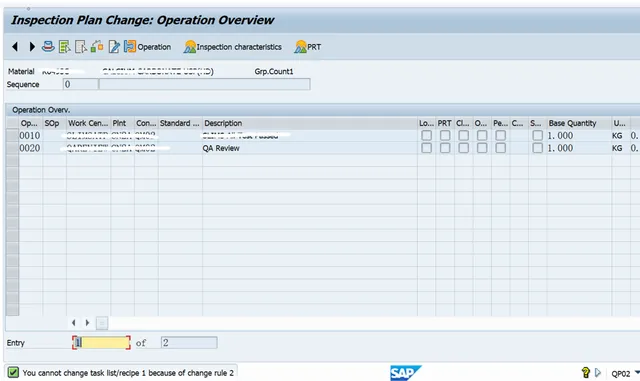Click operation number 0020 cell
The height and width of the screenshot is (381, 640).
[x=30, y=148]
